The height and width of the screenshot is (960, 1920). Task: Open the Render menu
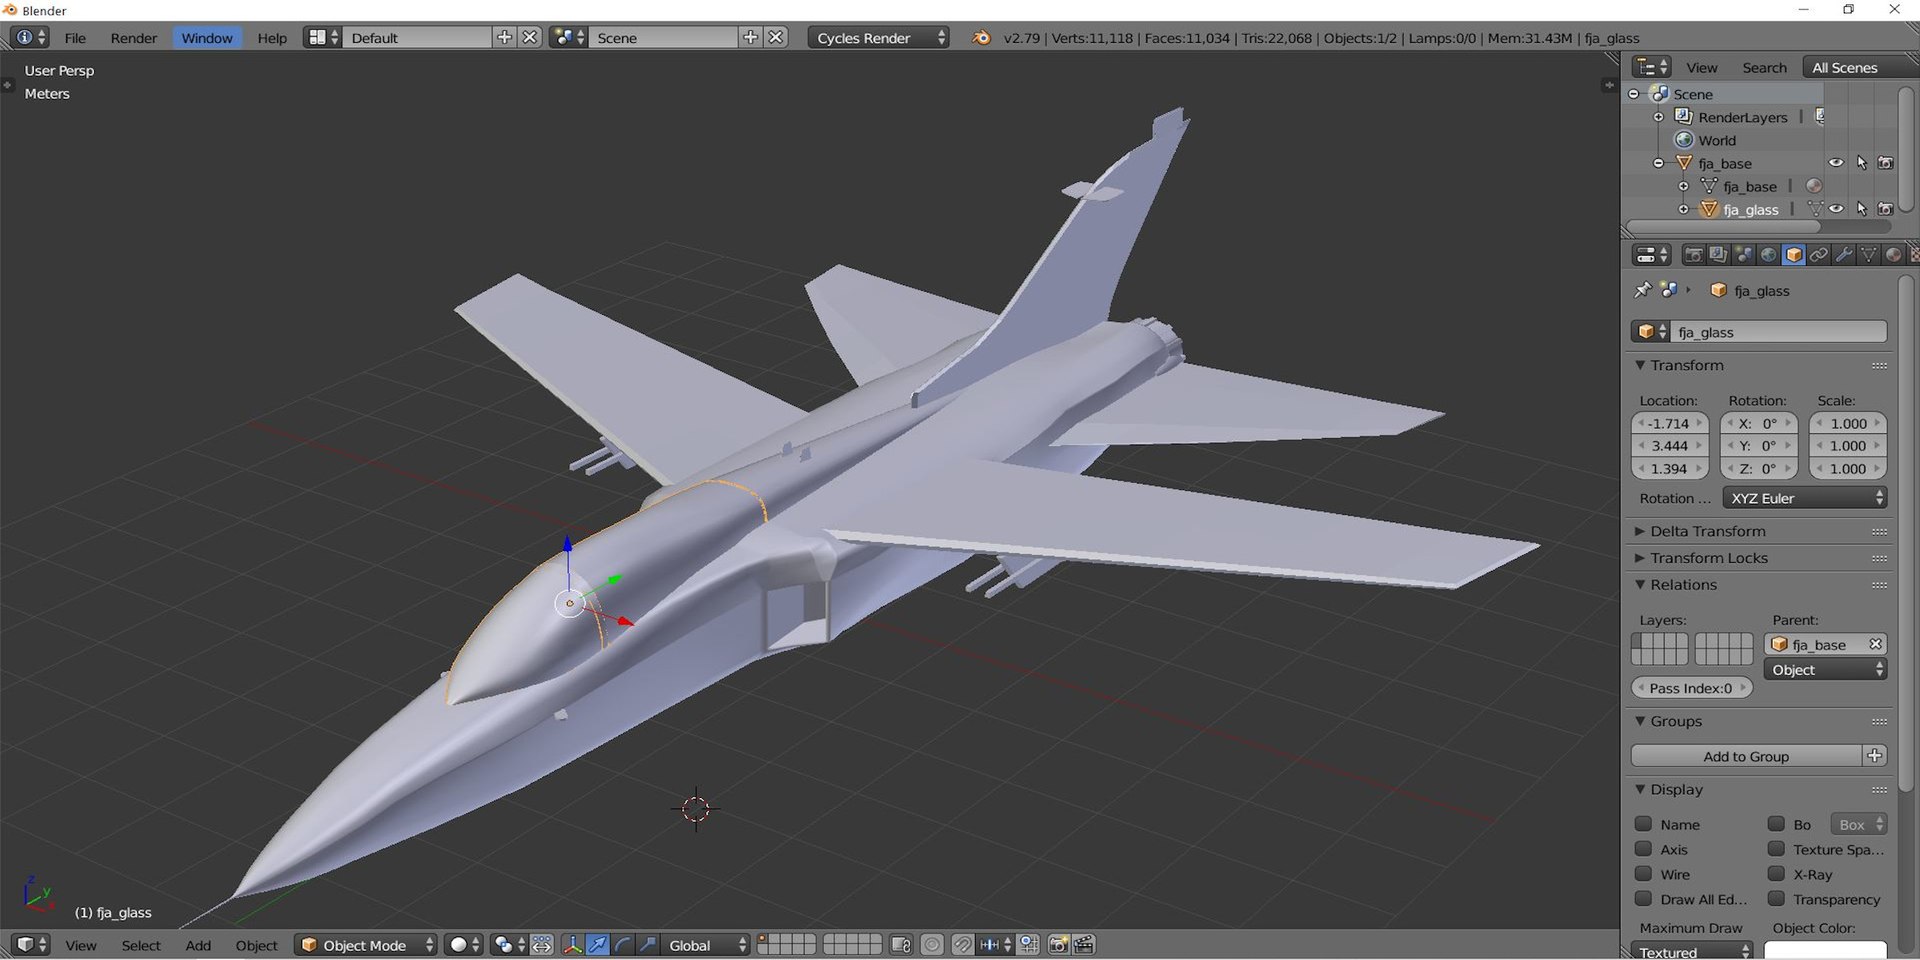[x=134, y=38]
